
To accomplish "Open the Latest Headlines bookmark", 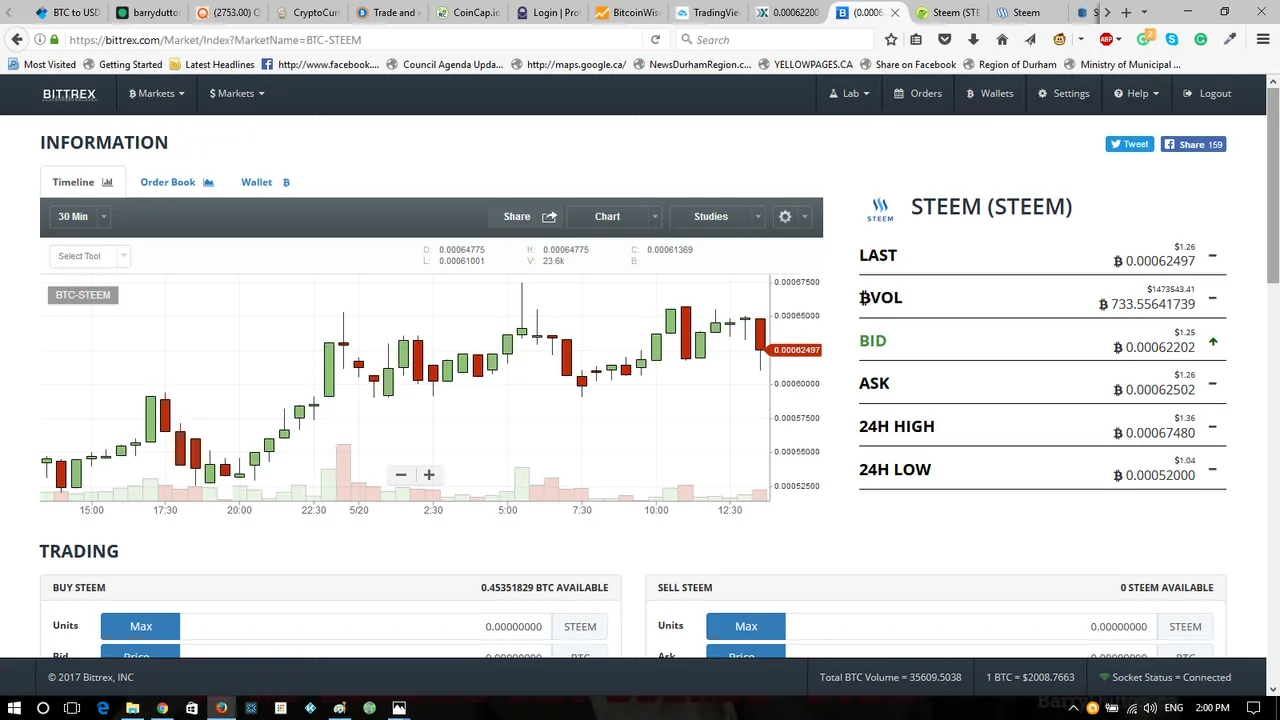I will click(212, 64).
